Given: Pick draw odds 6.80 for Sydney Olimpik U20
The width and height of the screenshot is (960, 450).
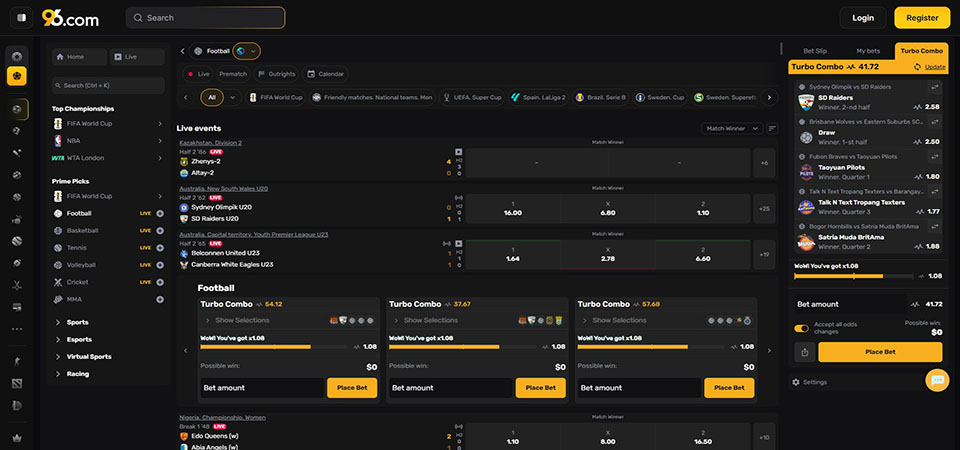Looking at the screenshot, I should [x=608, y=209].
